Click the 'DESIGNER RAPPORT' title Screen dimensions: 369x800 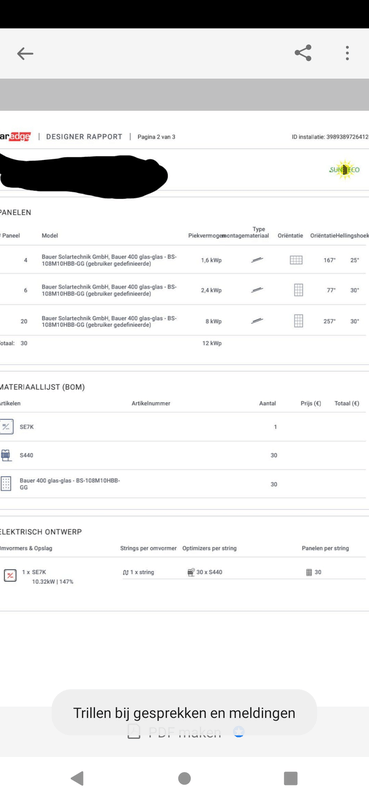(x=84, y=137)
